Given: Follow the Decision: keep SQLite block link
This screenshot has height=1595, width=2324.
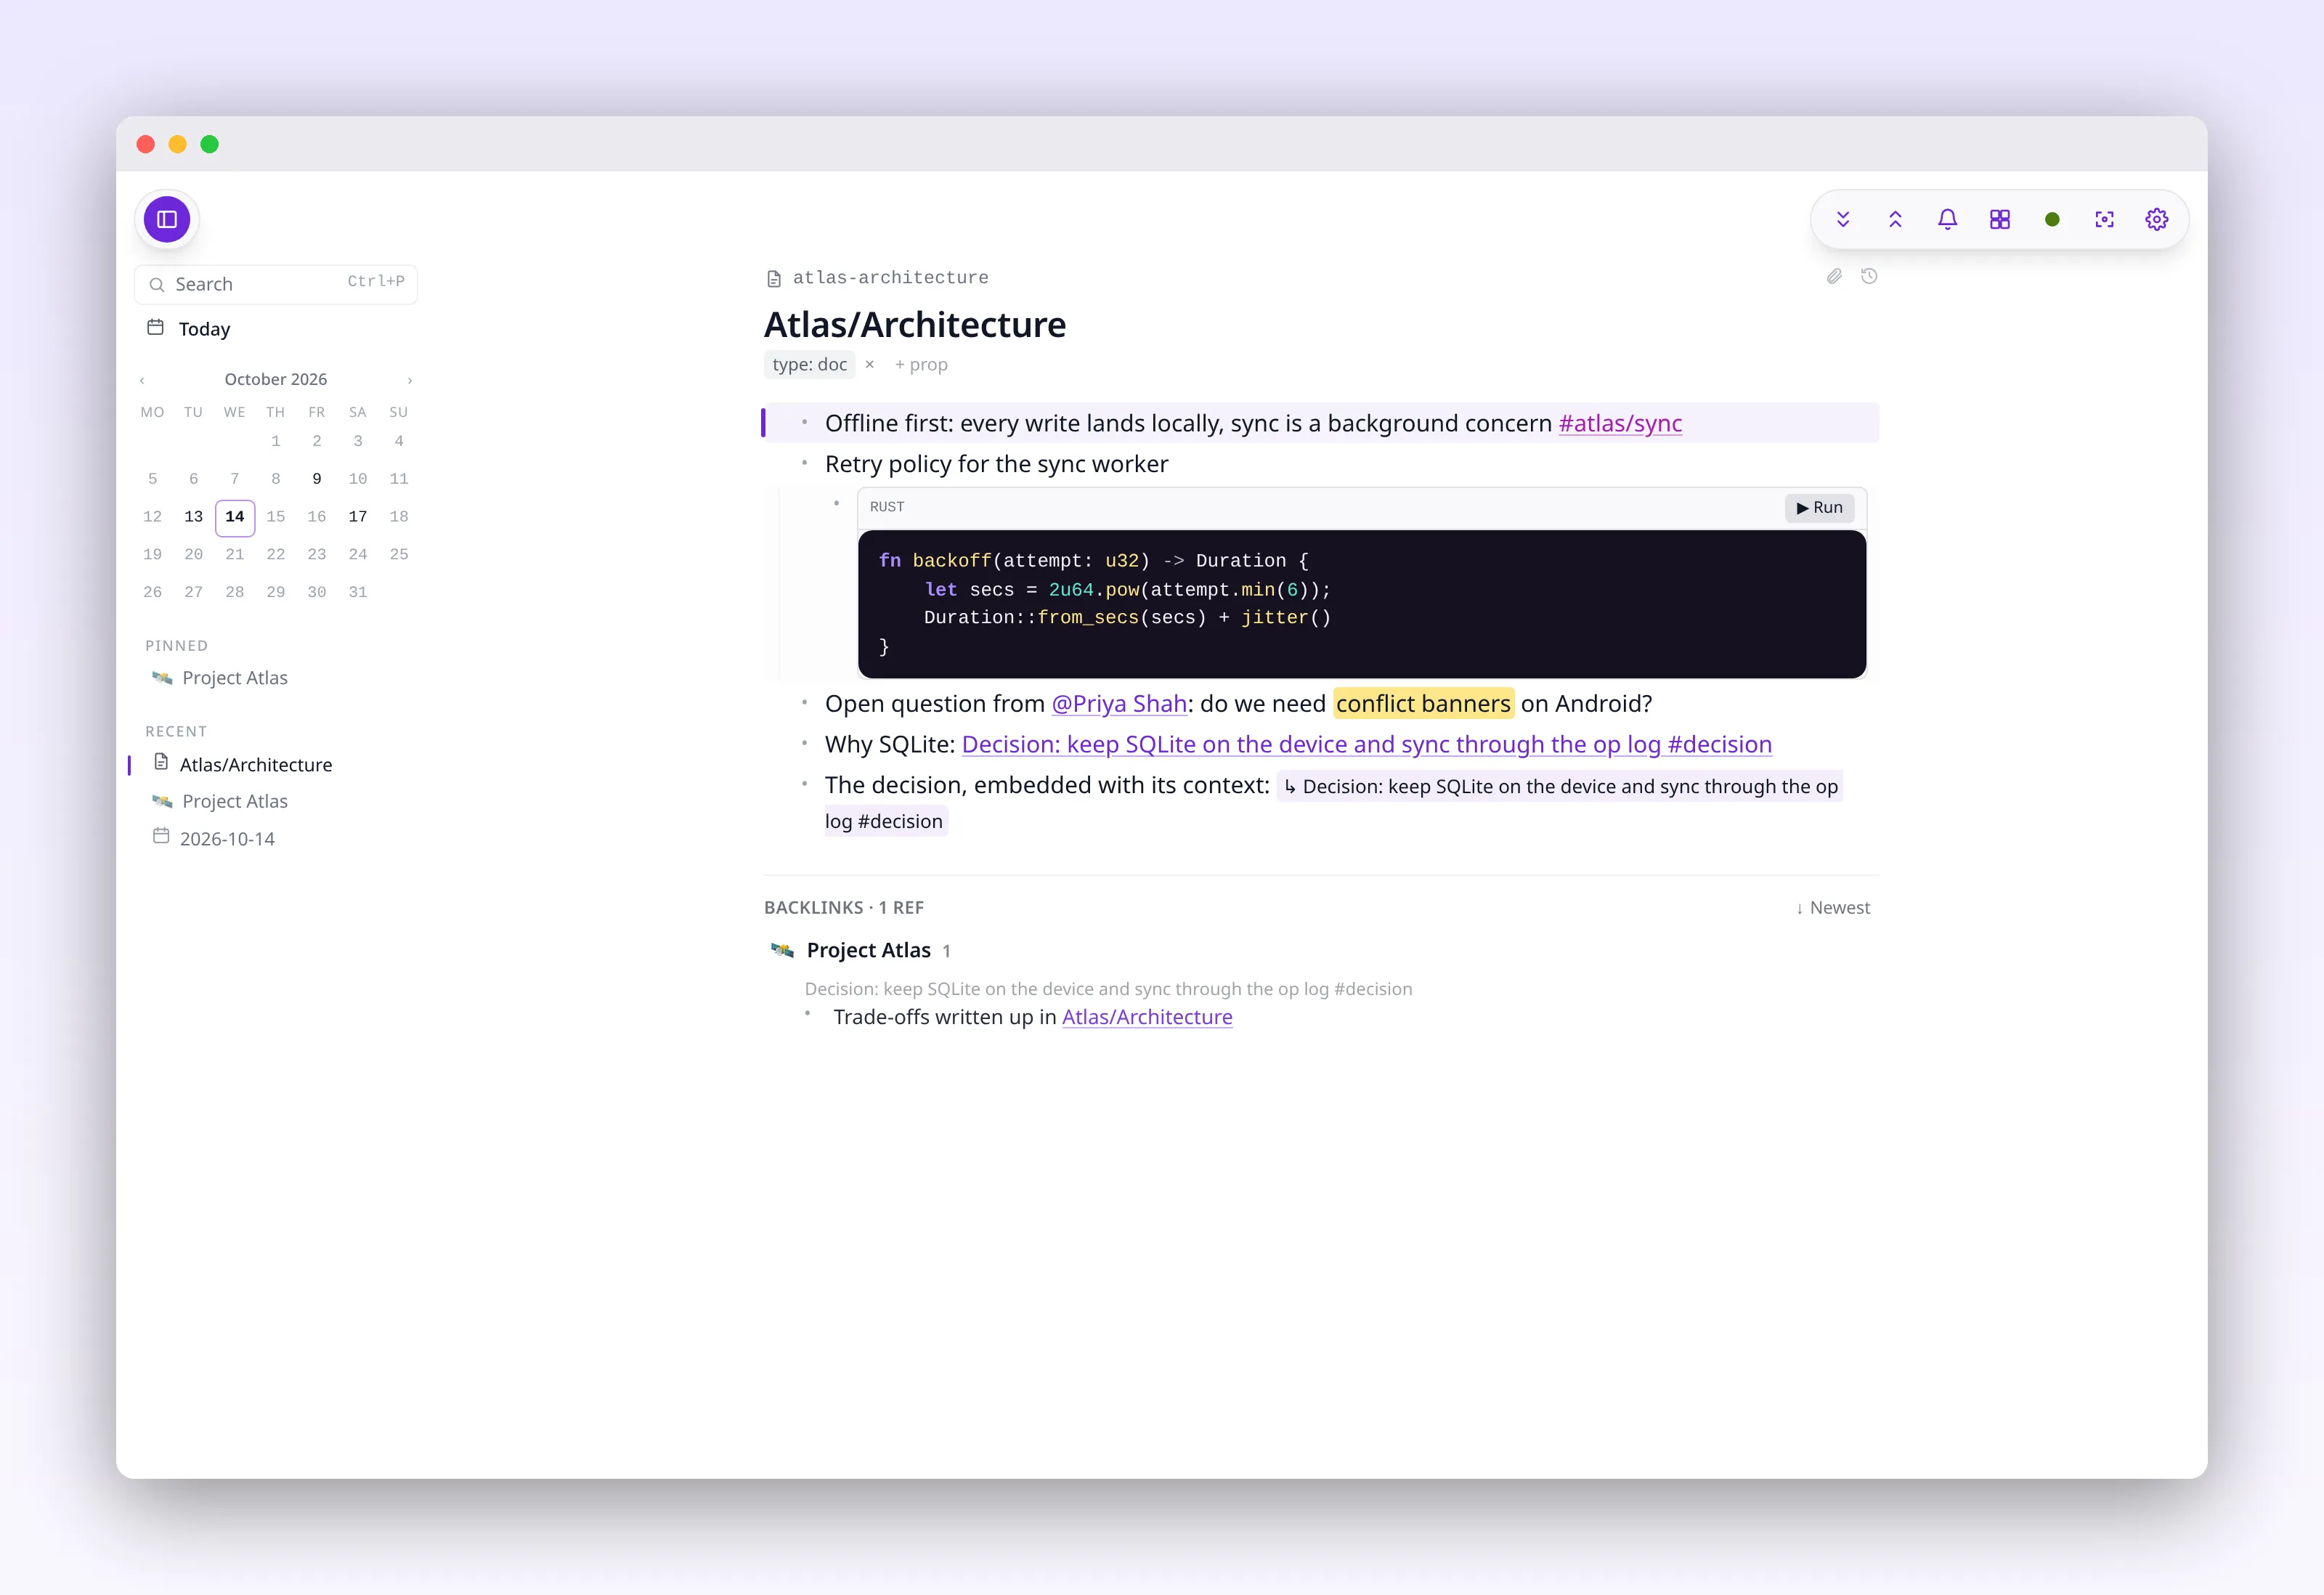Looking at the screenshot, I should (x=1367, y=744).
